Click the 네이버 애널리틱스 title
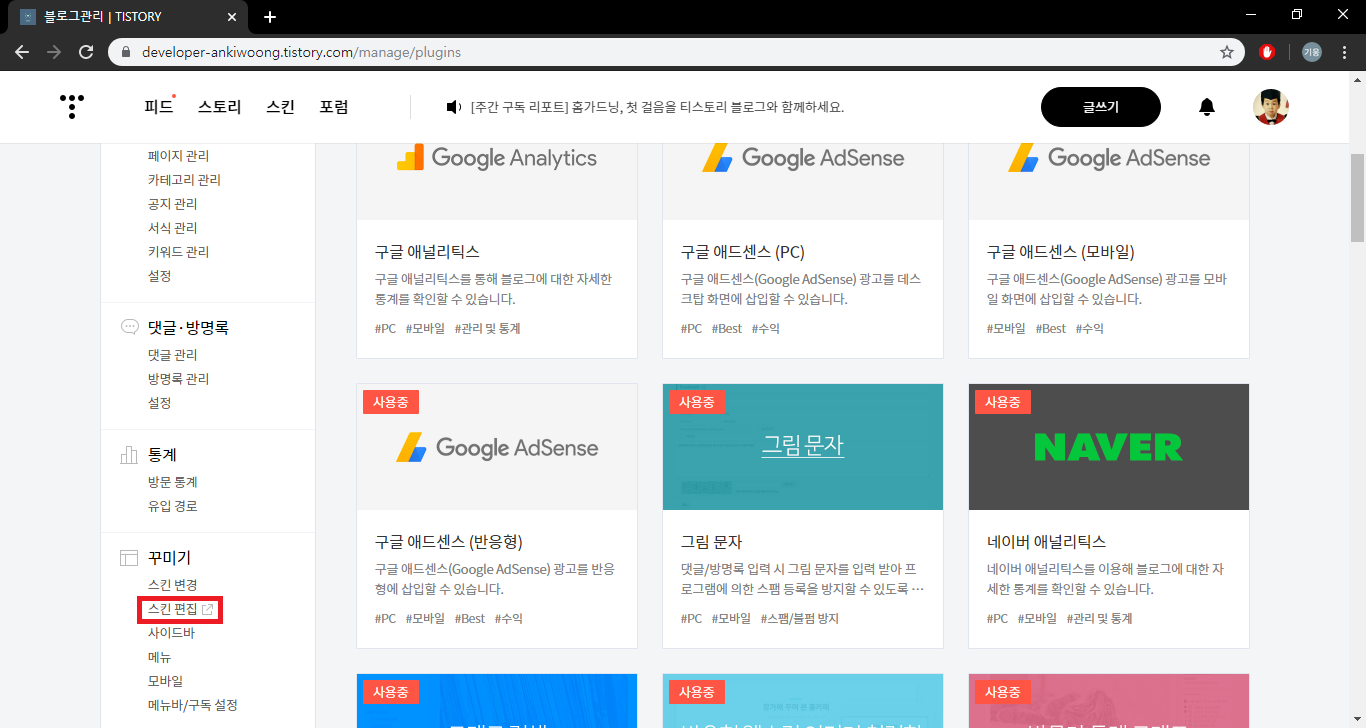Viewport: 1366px width, 728px height. point(1046,542)
